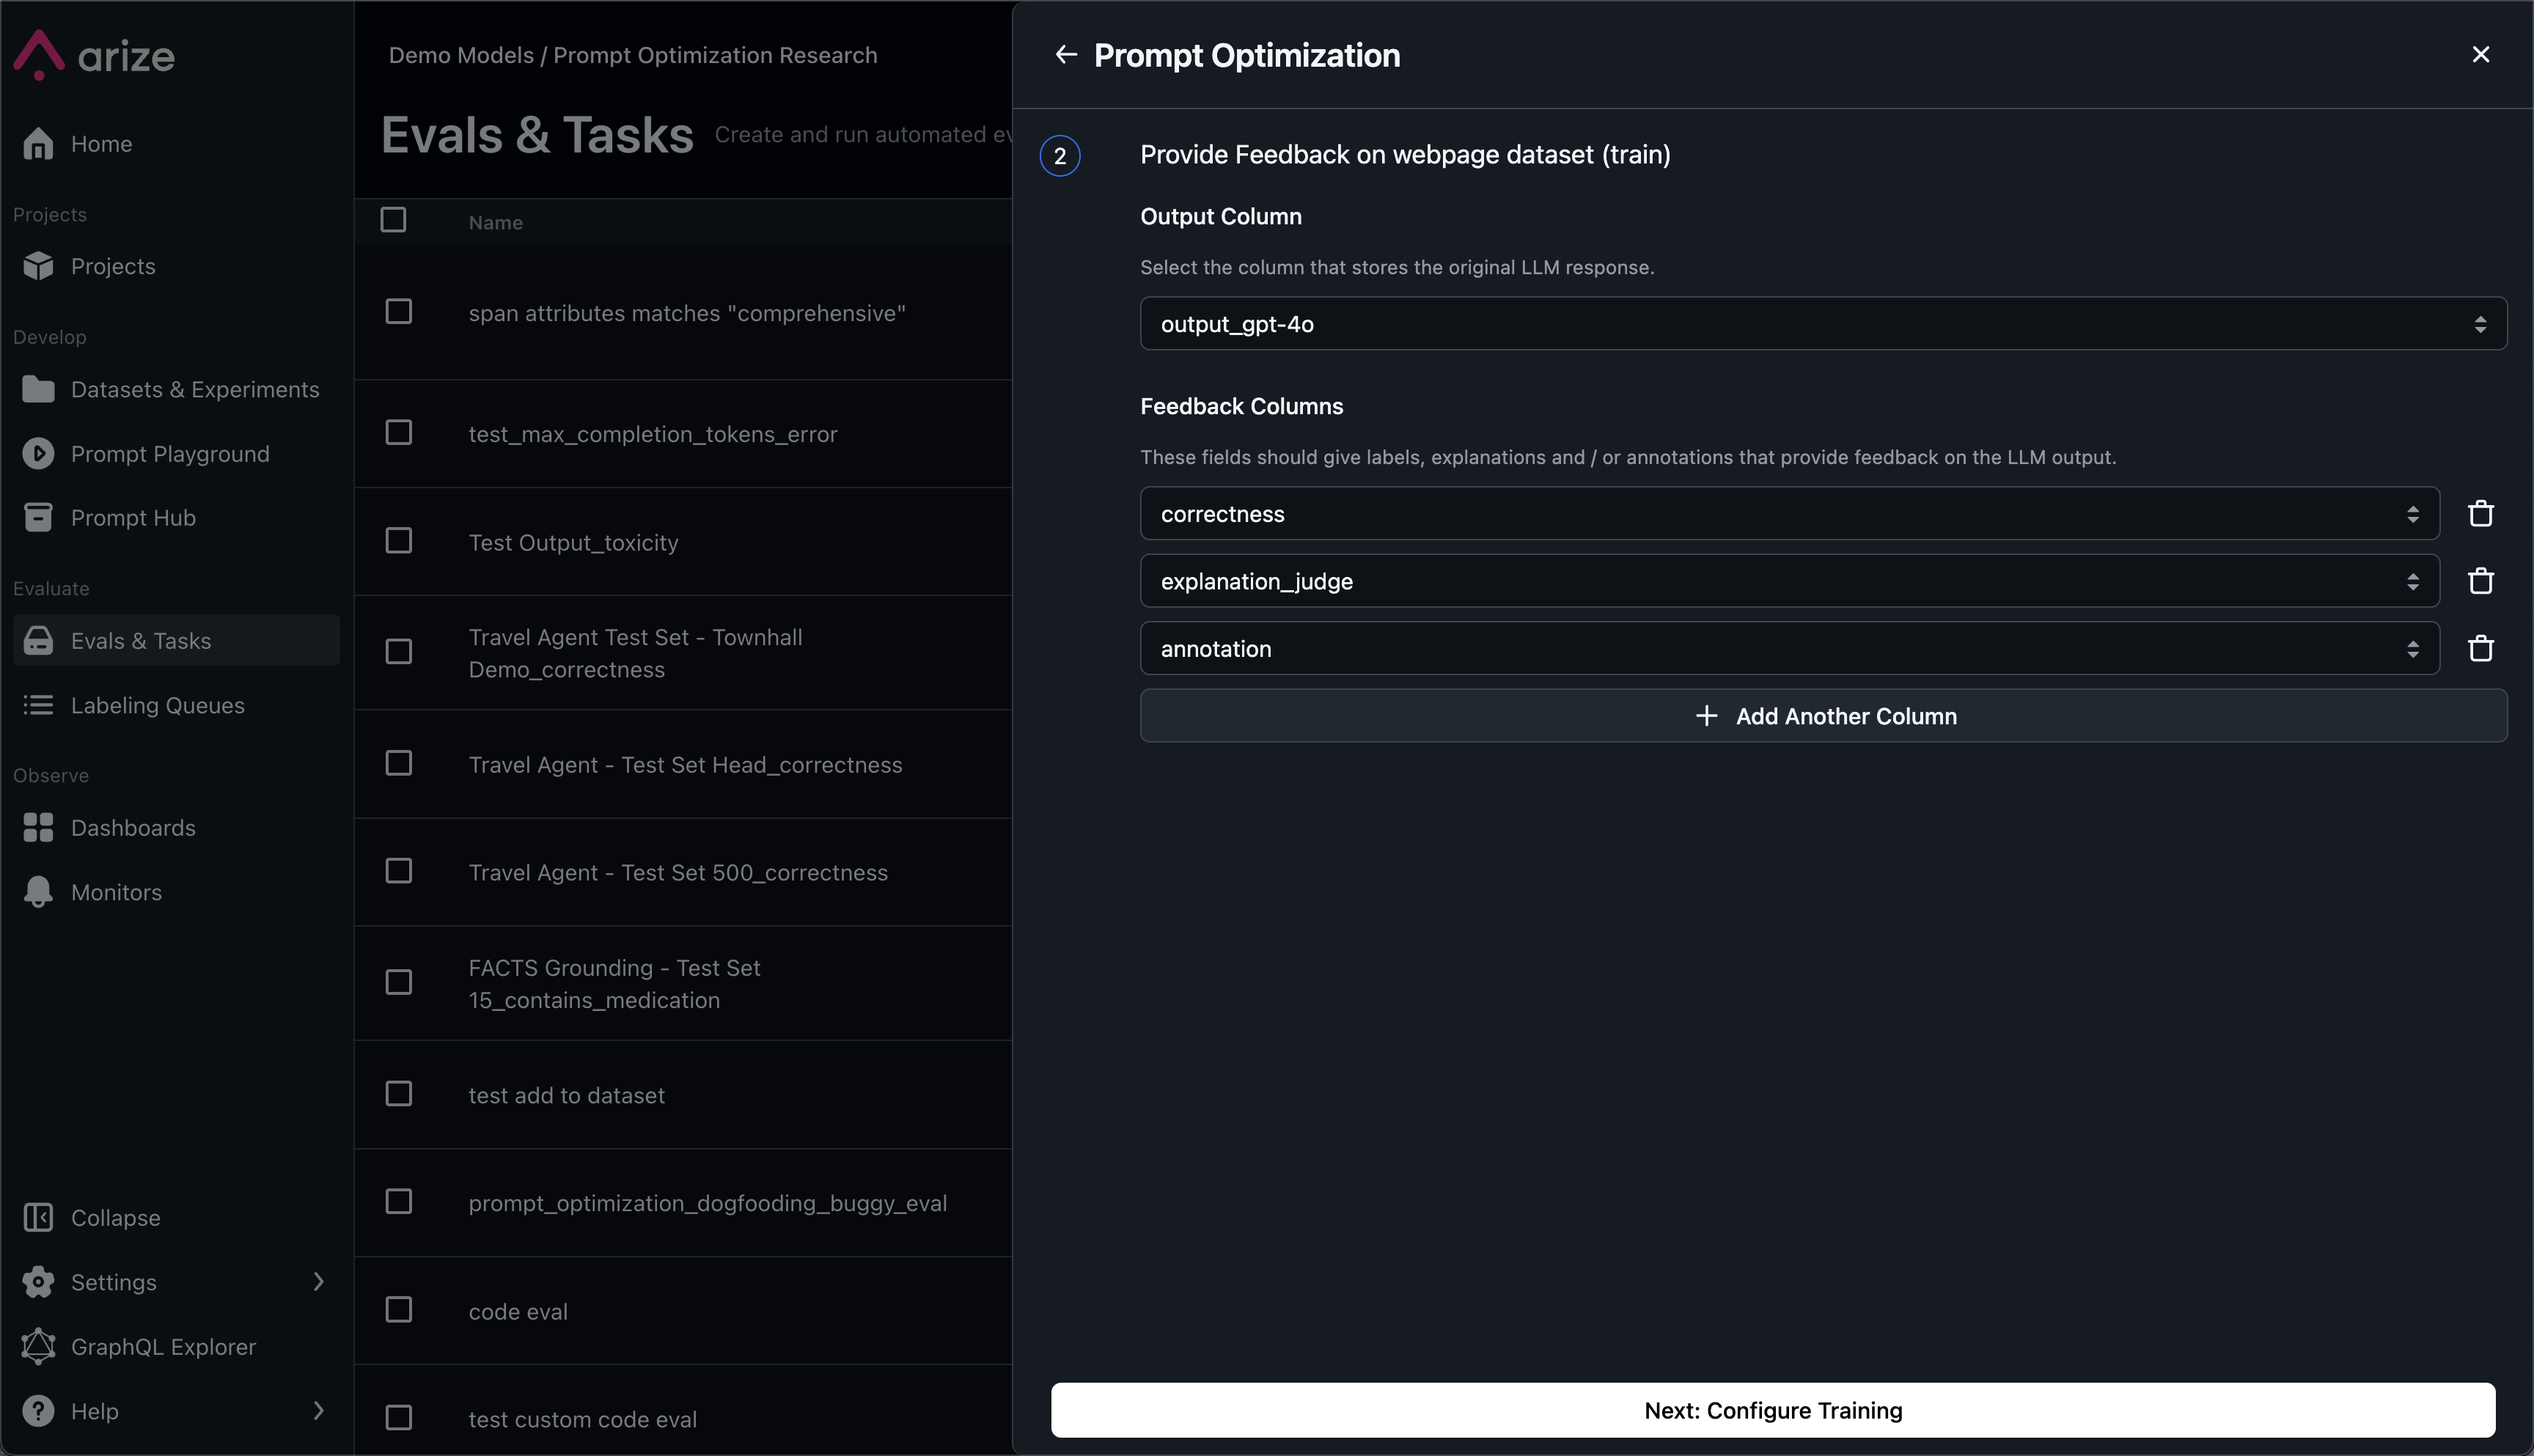Open Monitors in the sidebar

click(x=116, y=892)
